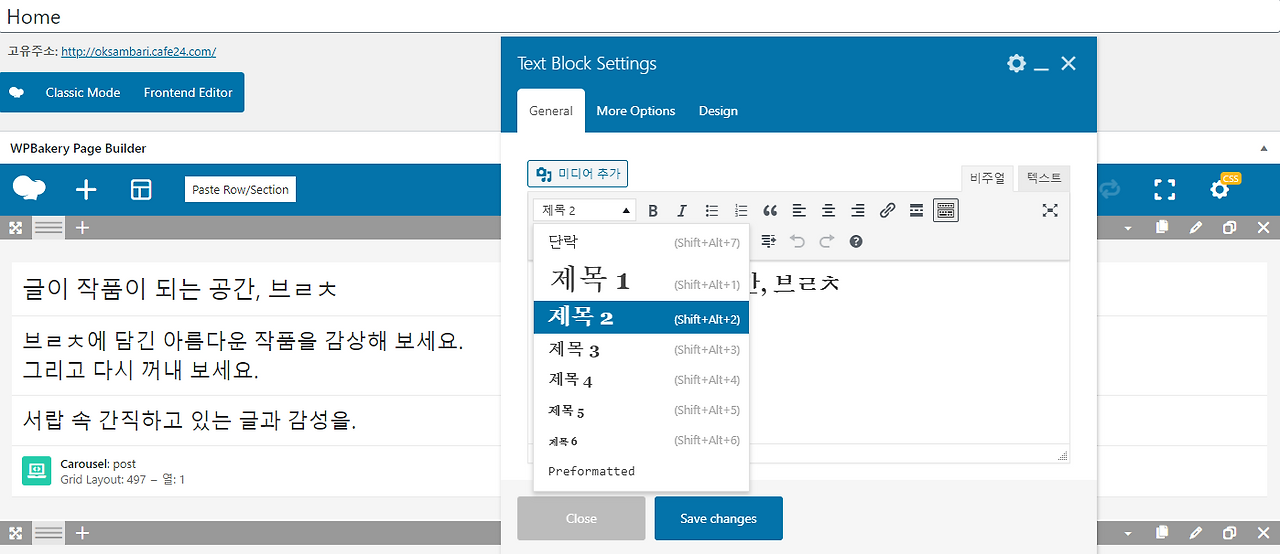Switch editor to 텍스트 tab
The height and width of the screenshot is (554, 1280).
coord(1044,178)
